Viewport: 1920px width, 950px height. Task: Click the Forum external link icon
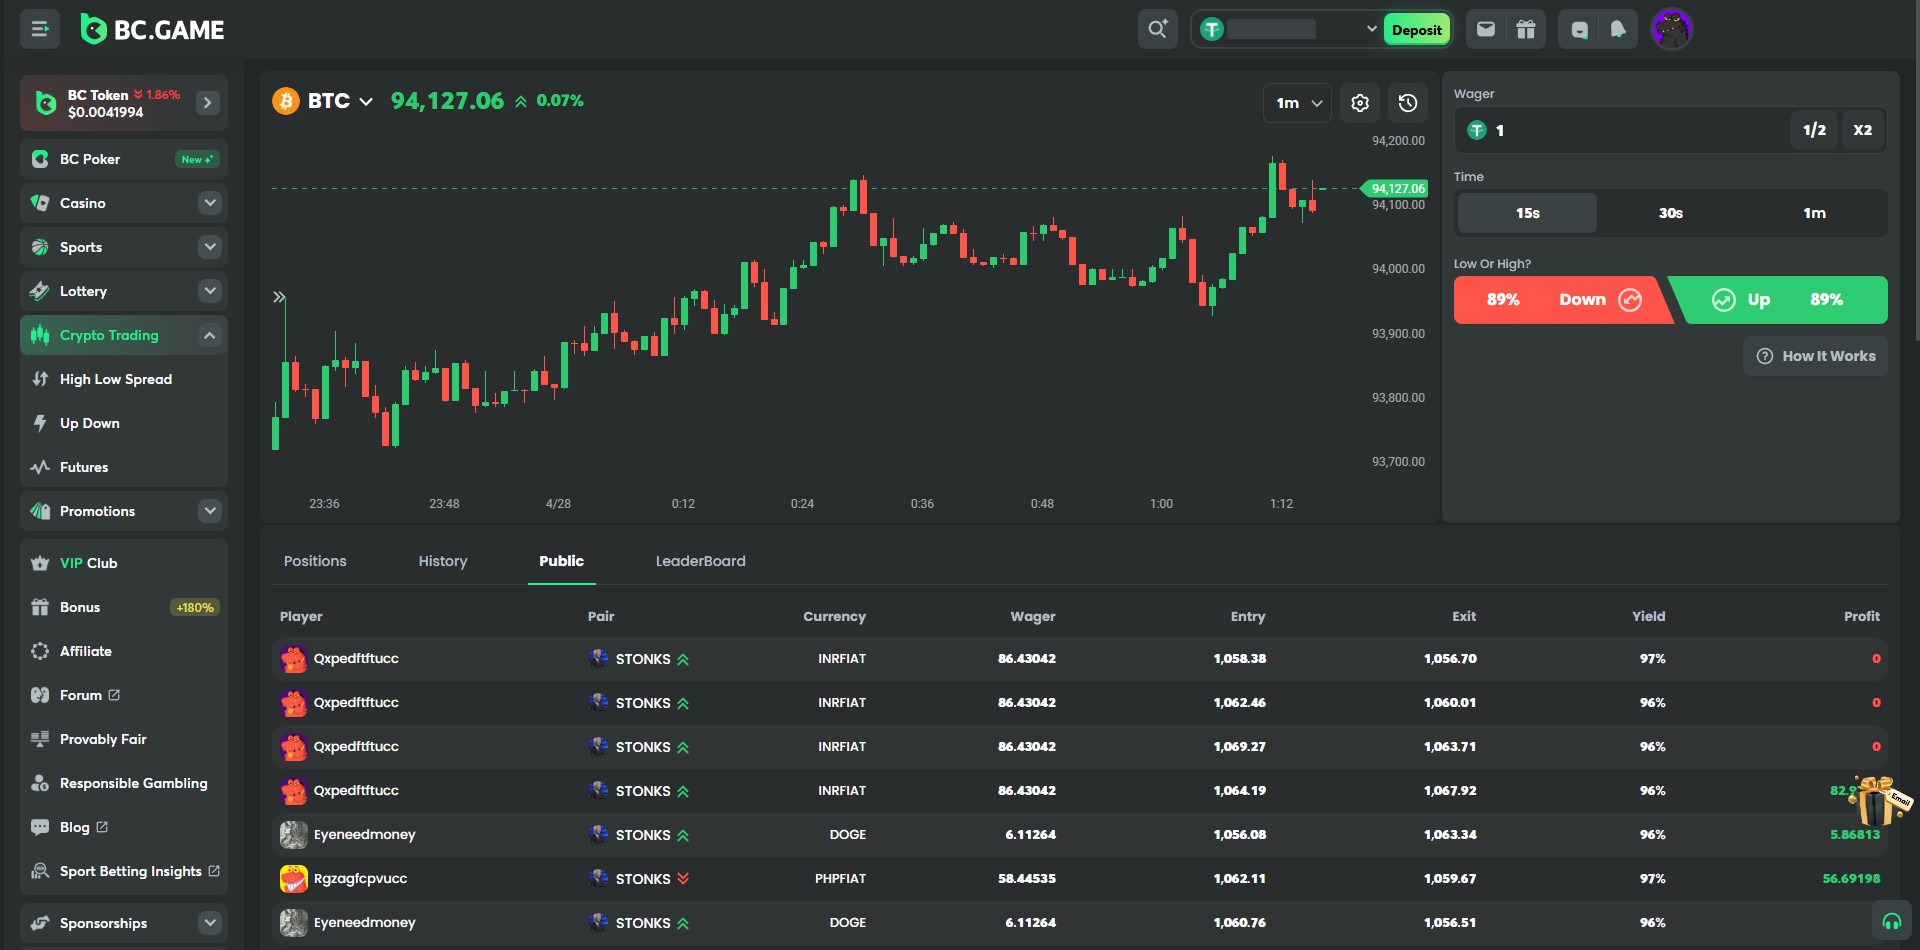(x=114, y=695)
